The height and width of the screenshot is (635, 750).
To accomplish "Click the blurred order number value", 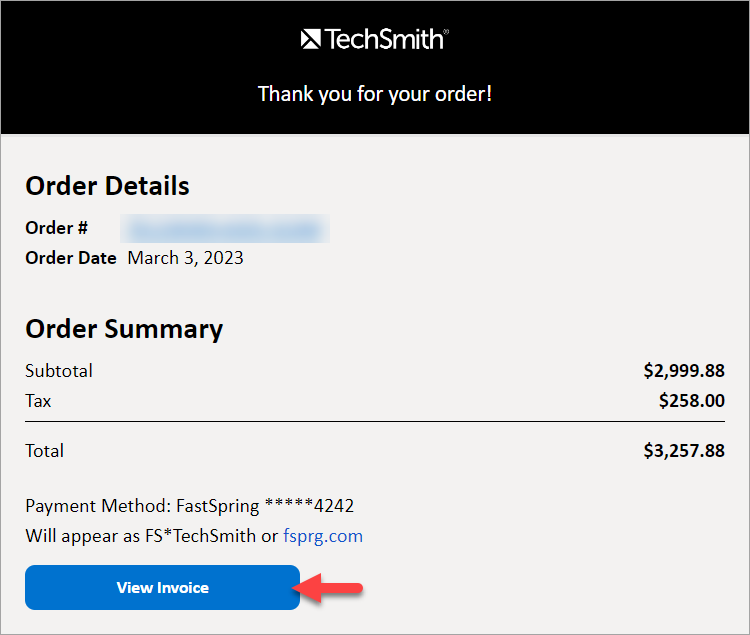I will (x=224, y=228).
